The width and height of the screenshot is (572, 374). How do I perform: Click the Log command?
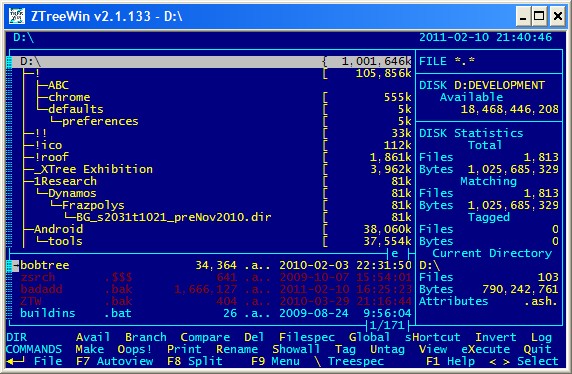click(x=541, y=337)
